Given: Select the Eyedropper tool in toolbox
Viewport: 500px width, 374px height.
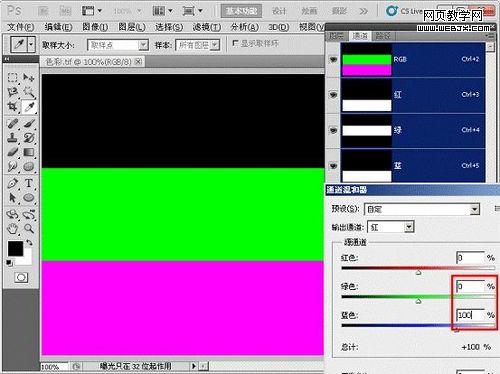Looking at the screenshot, I should [29, 107].
